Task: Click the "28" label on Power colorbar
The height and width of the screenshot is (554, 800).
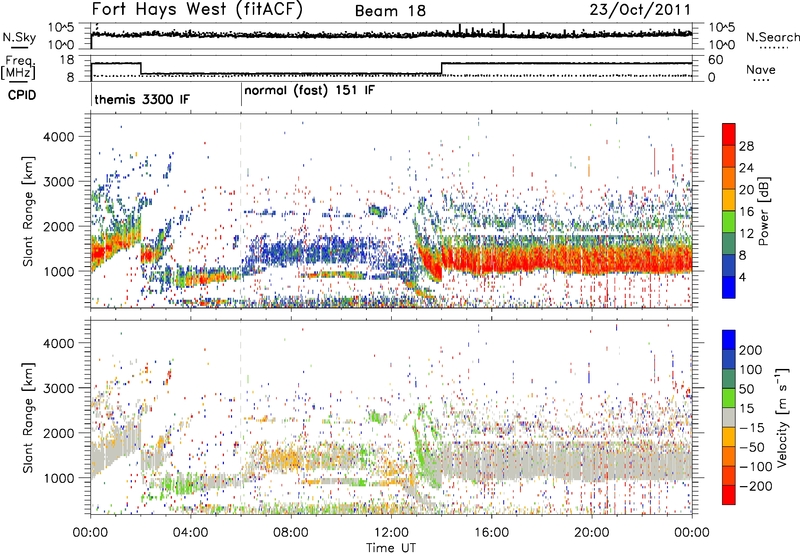Action: (746, 146)
